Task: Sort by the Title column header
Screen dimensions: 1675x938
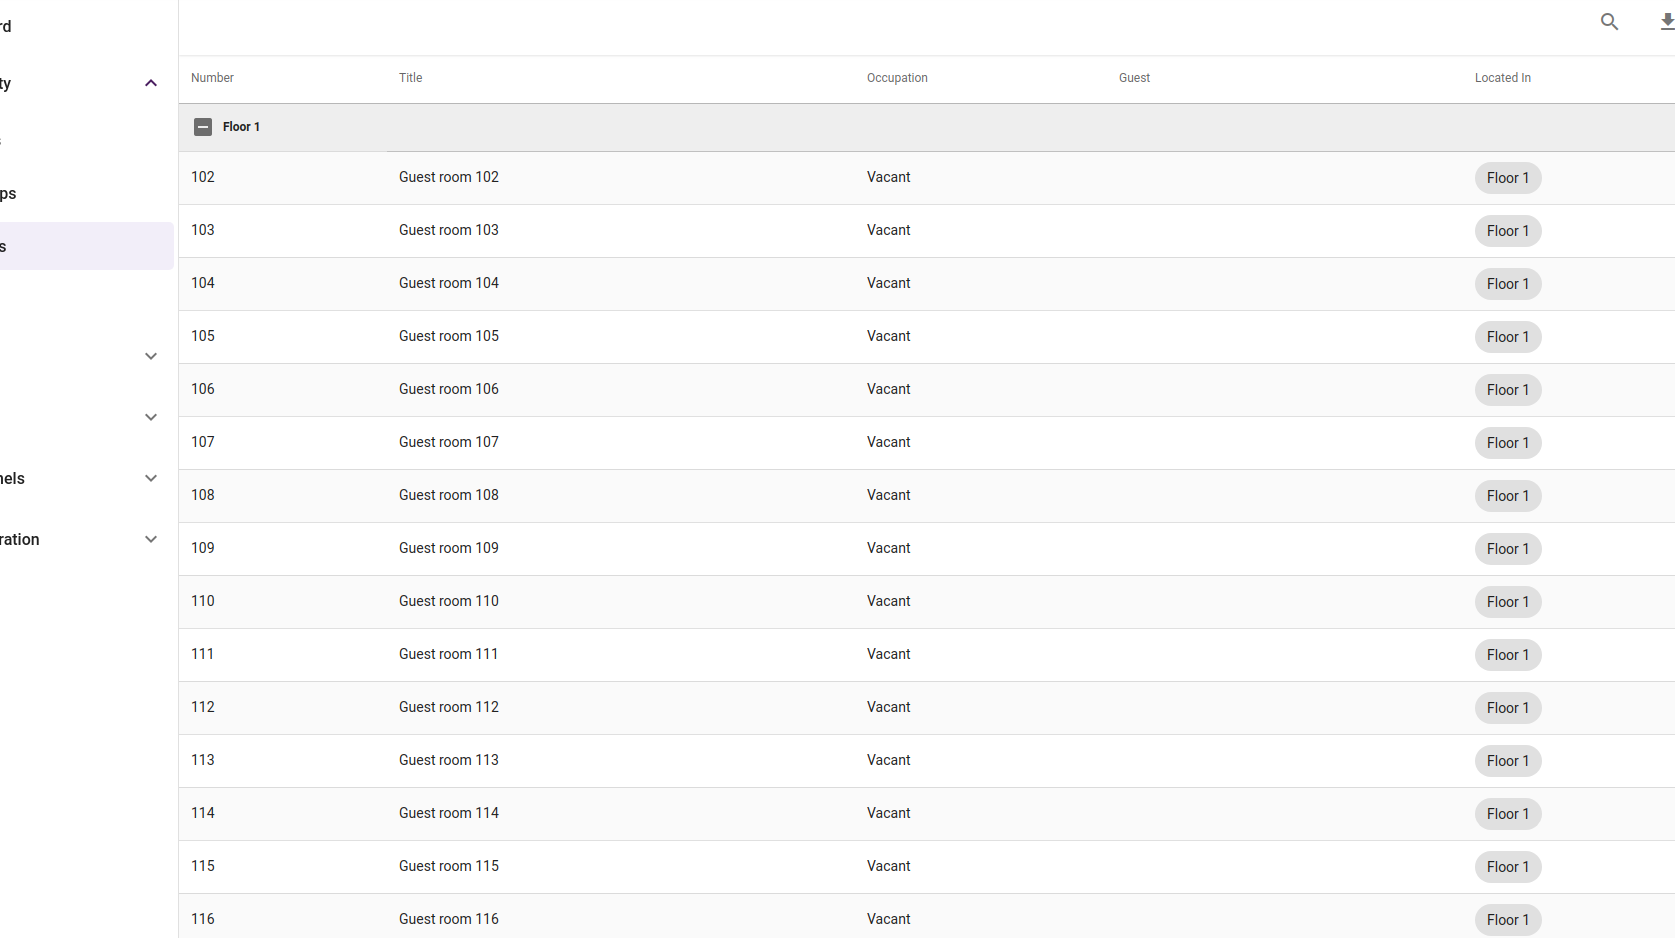Action: tap(410, 78)
